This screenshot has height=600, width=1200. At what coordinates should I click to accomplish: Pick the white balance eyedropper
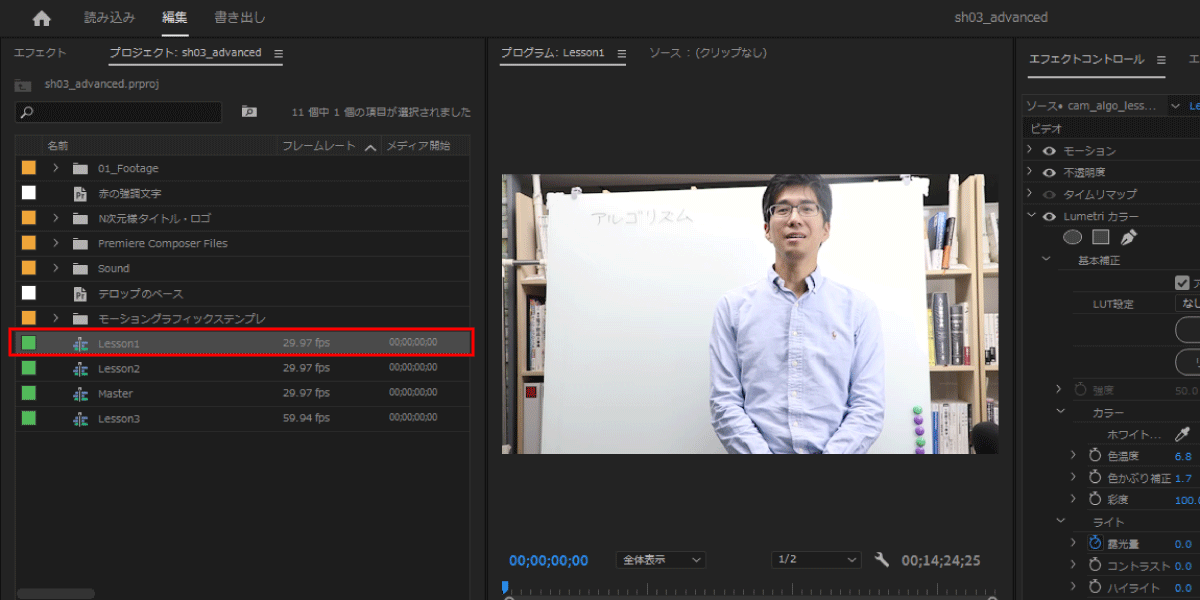pos(1182,434)
